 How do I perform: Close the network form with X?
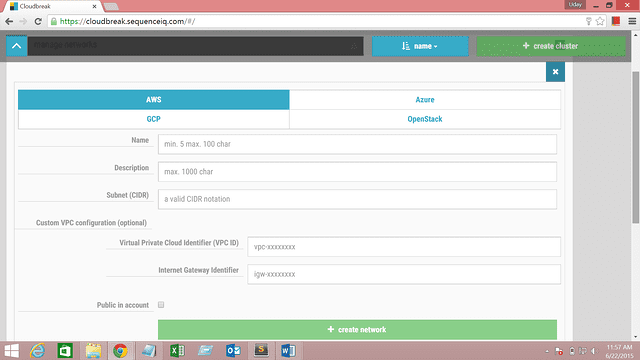coord(555,72)
